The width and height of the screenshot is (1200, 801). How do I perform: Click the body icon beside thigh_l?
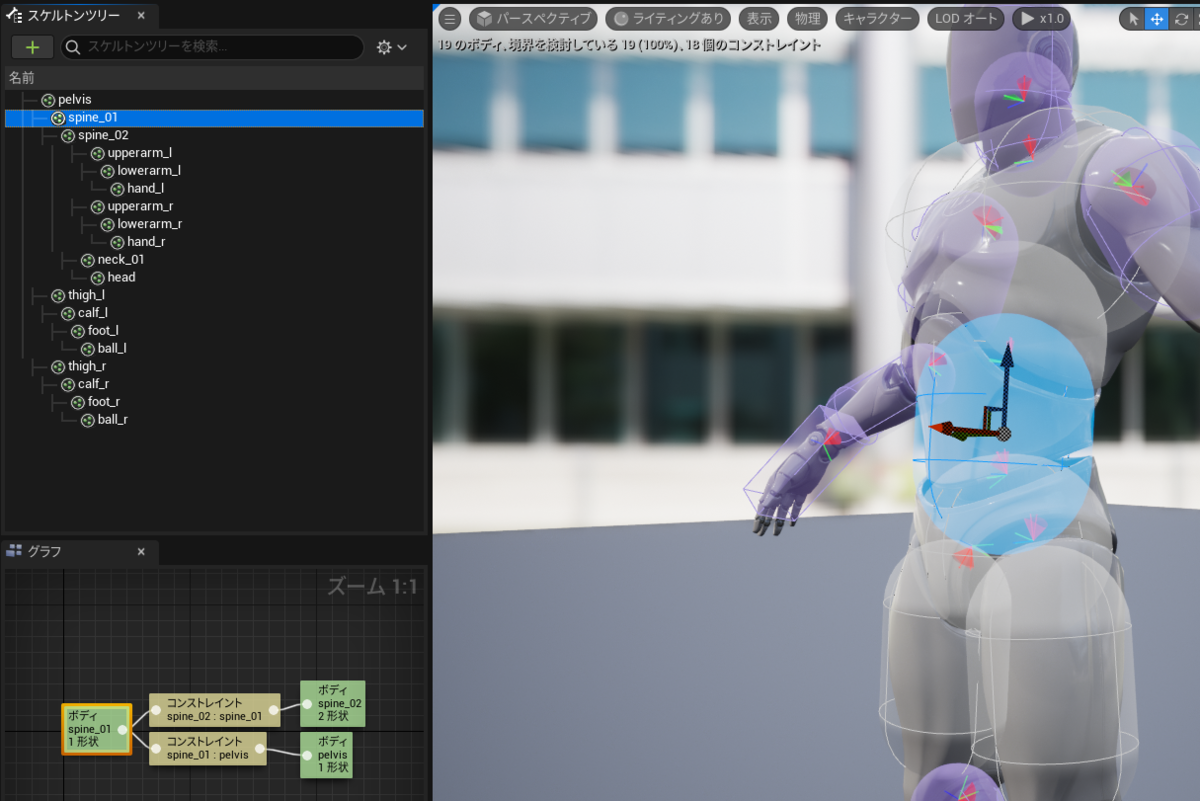pyautogui.click(x=58, y=295)
